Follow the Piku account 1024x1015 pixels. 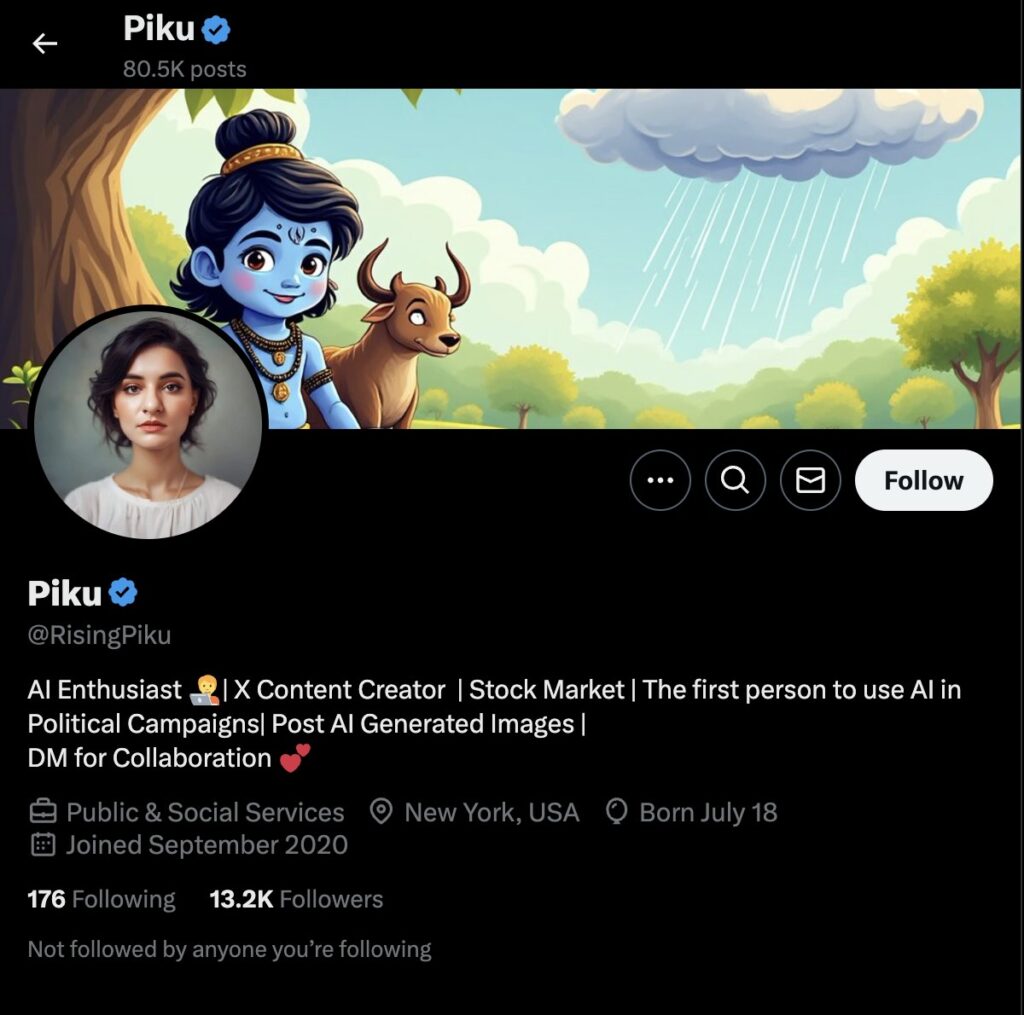[x=923, y=480]
